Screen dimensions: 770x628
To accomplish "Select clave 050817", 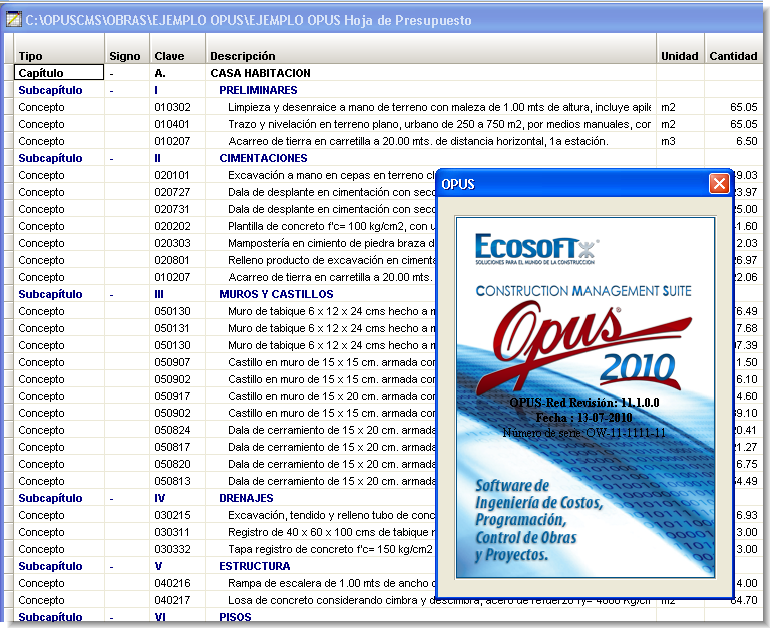I will coord(172,447).
